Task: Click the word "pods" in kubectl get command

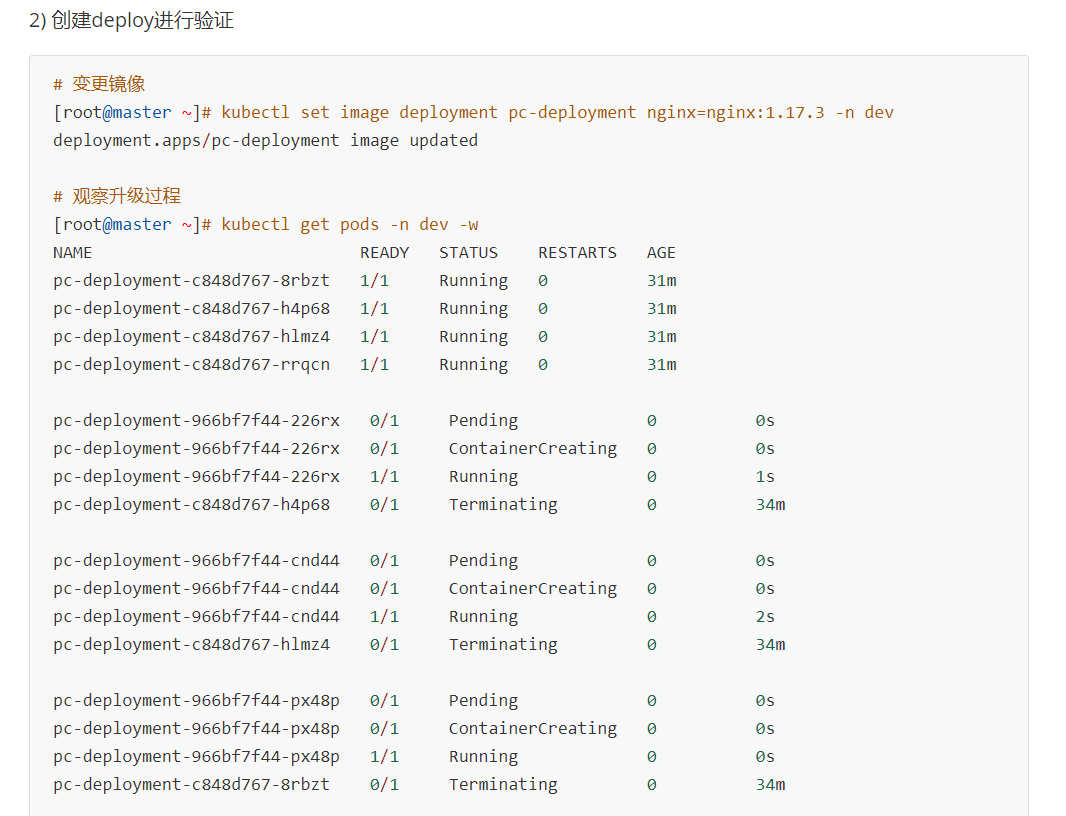Action: tap(359, 224)
